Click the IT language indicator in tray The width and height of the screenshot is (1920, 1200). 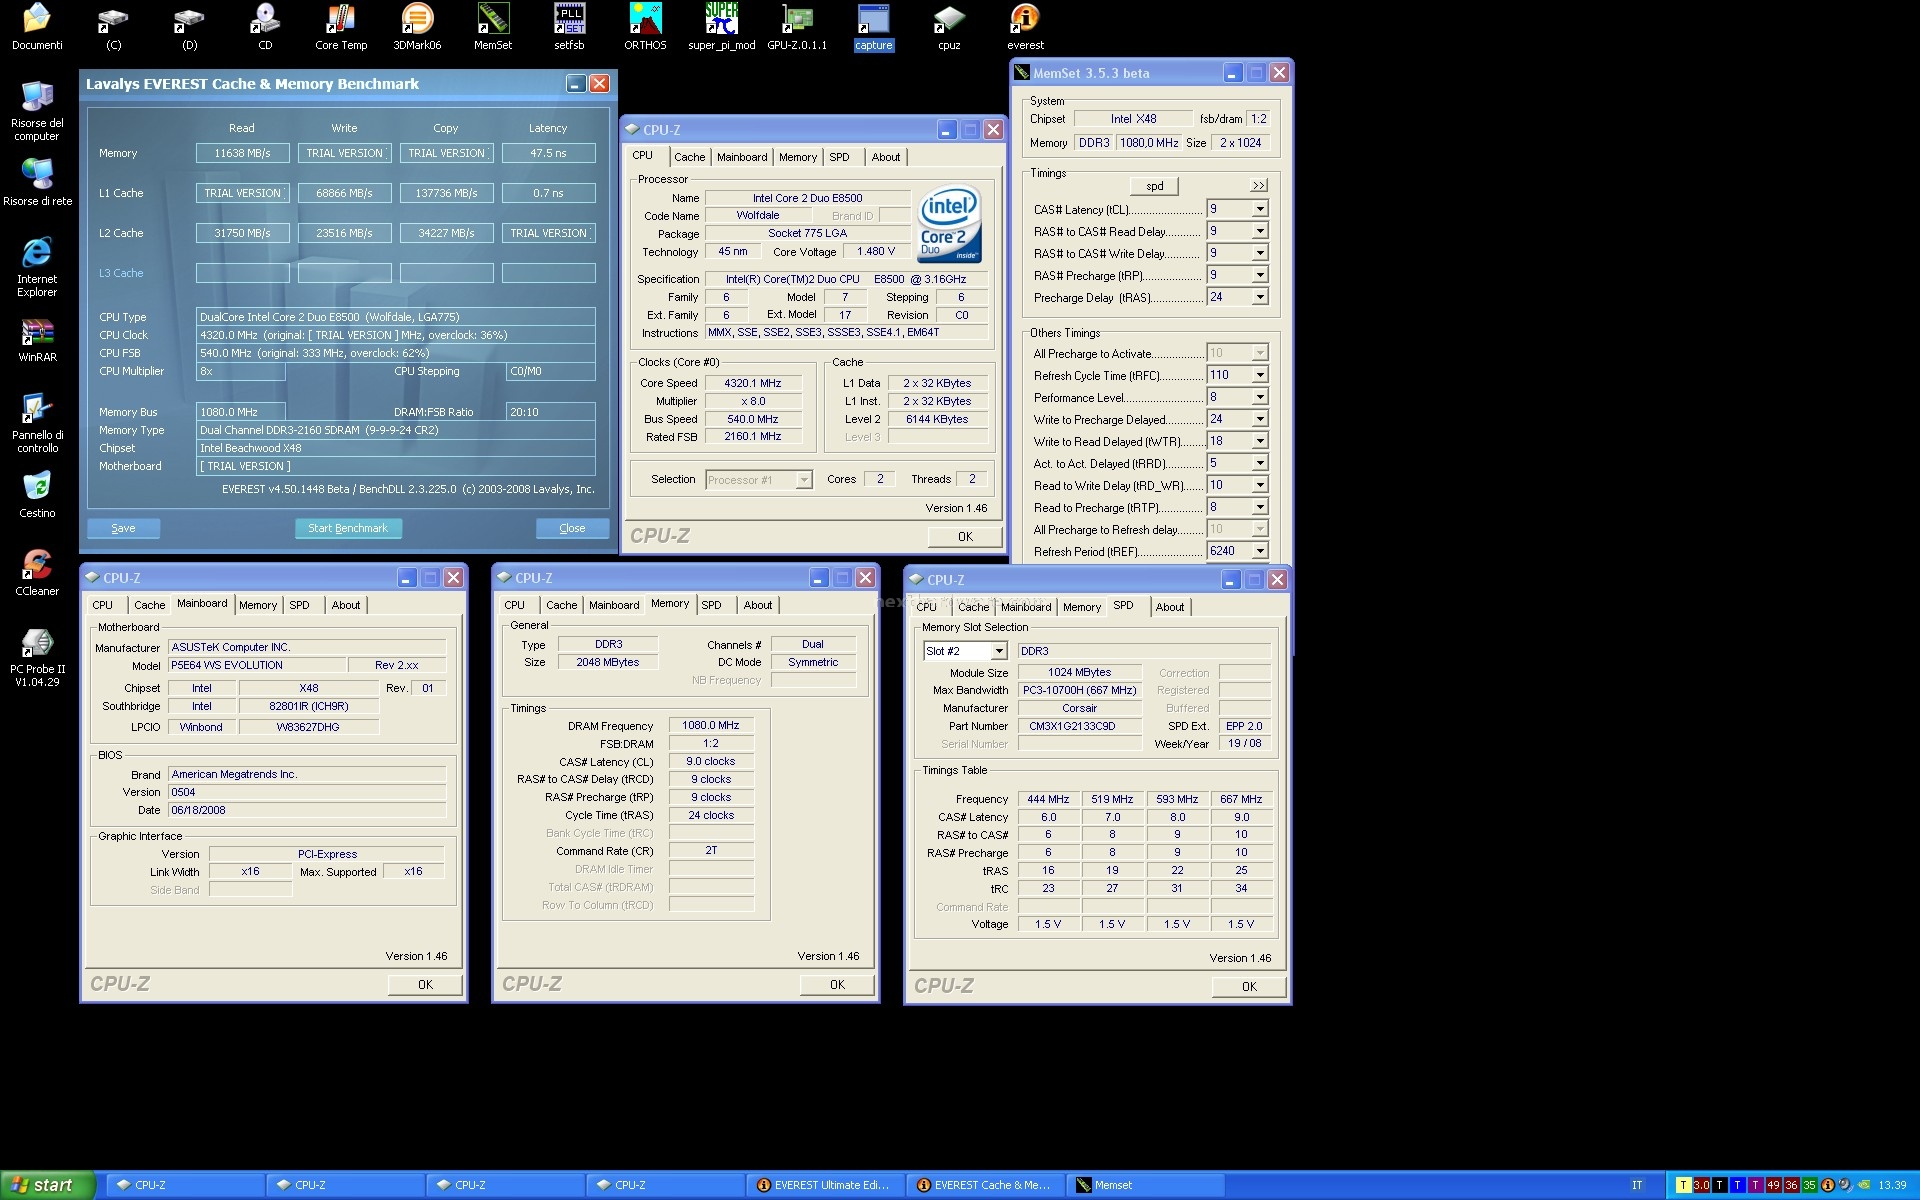(x=1637, y=1185)
